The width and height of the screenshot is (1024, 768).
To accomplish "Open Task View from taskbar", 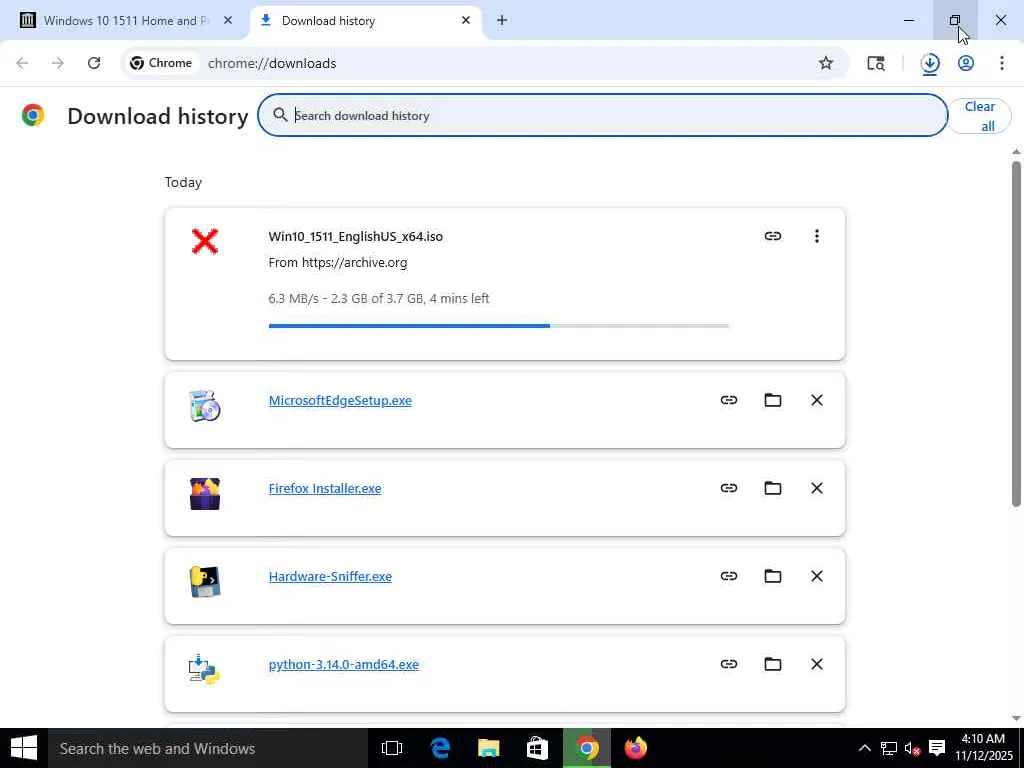I will tap(392, 748).
